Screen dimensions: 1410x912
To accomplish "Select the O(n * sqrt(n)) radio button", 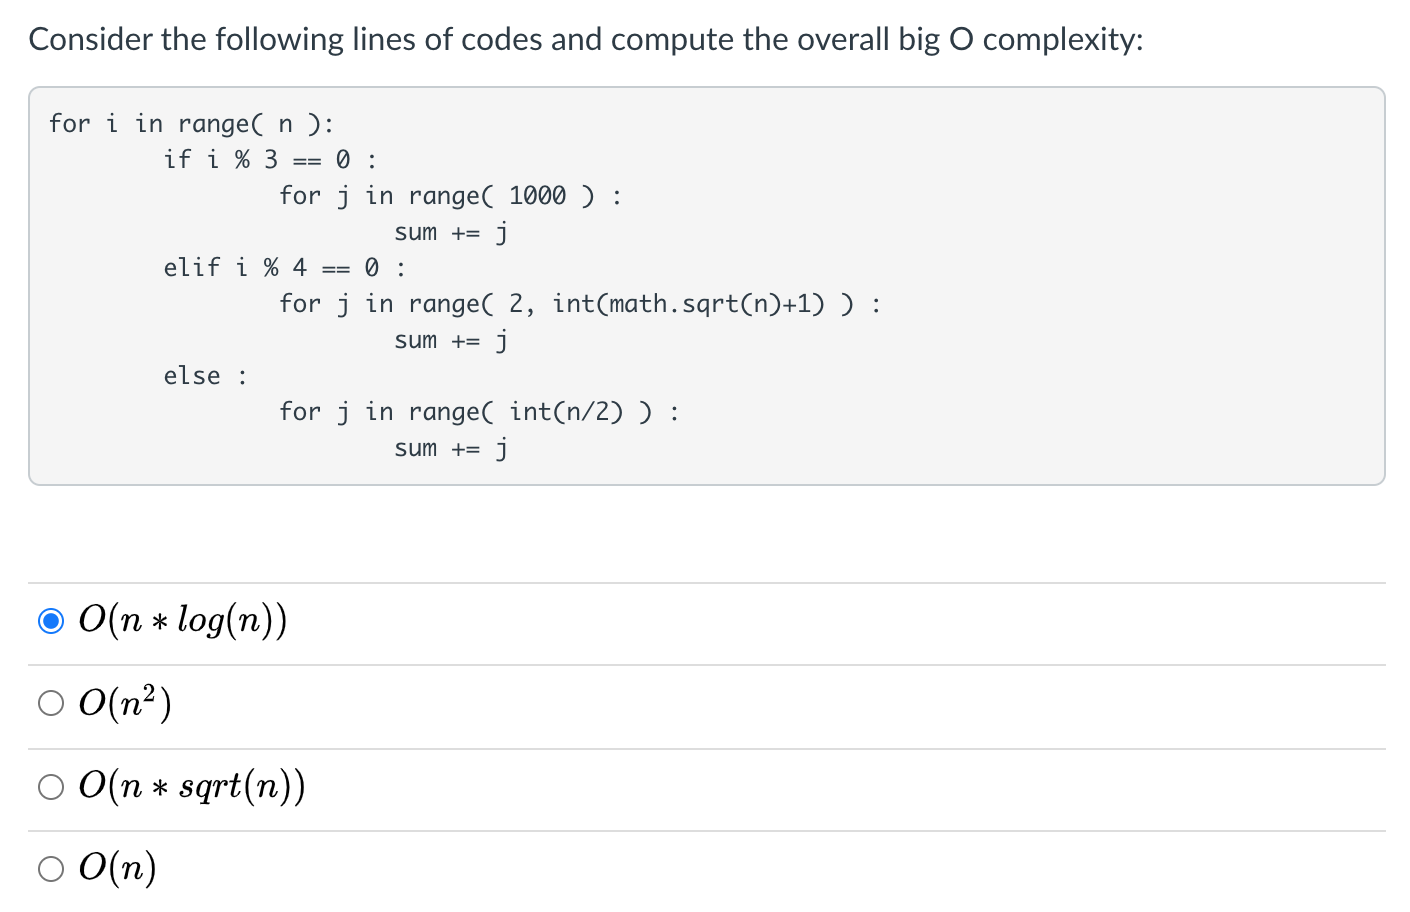I will coord(51,786).
